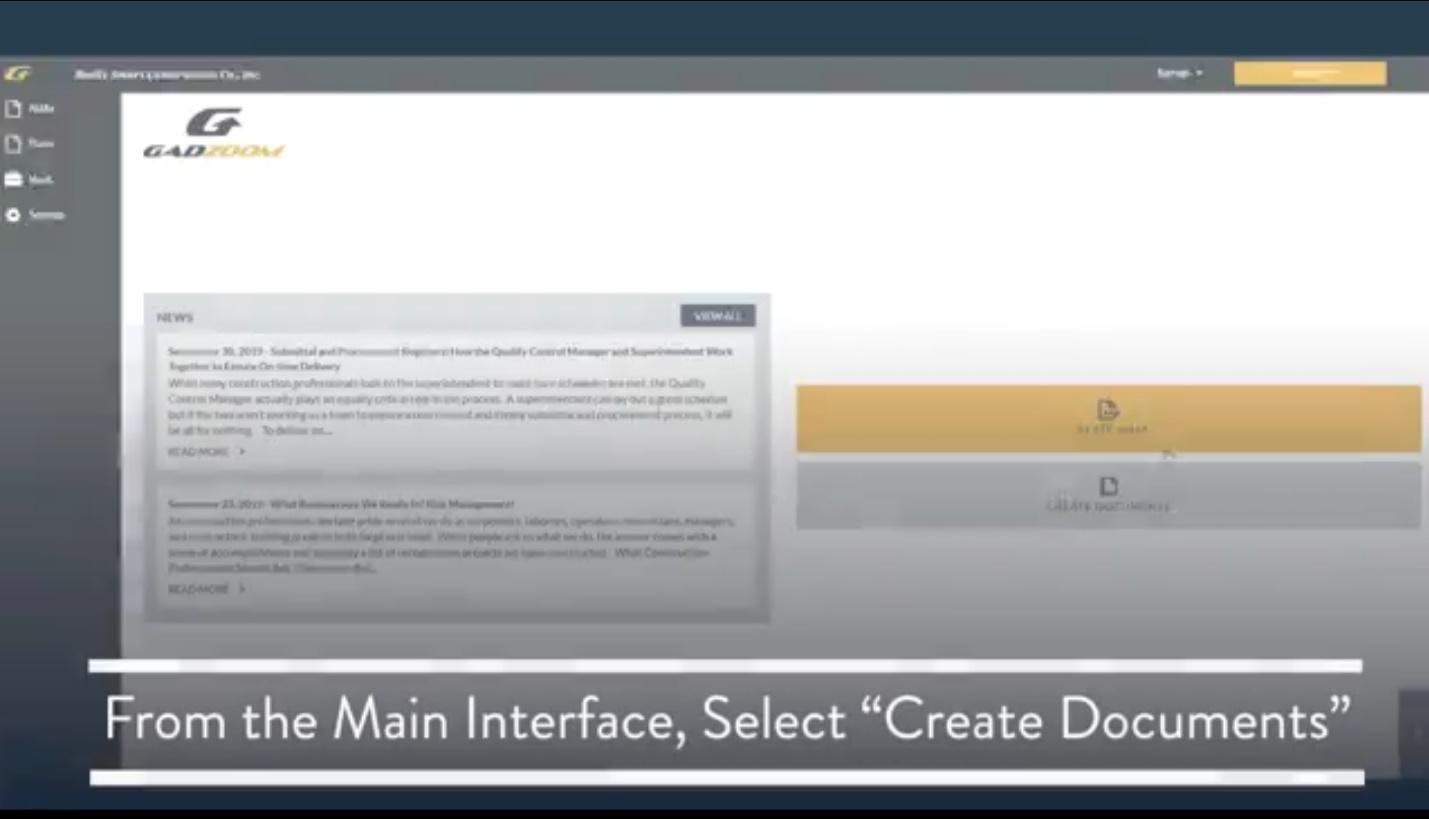Open Read More on second news article
This screenshot has height=819, width=1429.
pos(205,589)
